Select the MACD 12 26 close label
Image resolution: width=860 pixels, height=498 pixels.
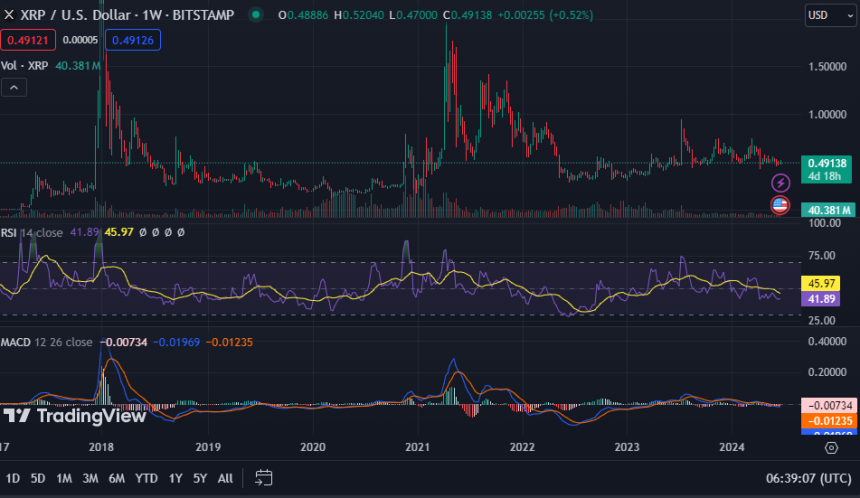(x=48, y=342)
